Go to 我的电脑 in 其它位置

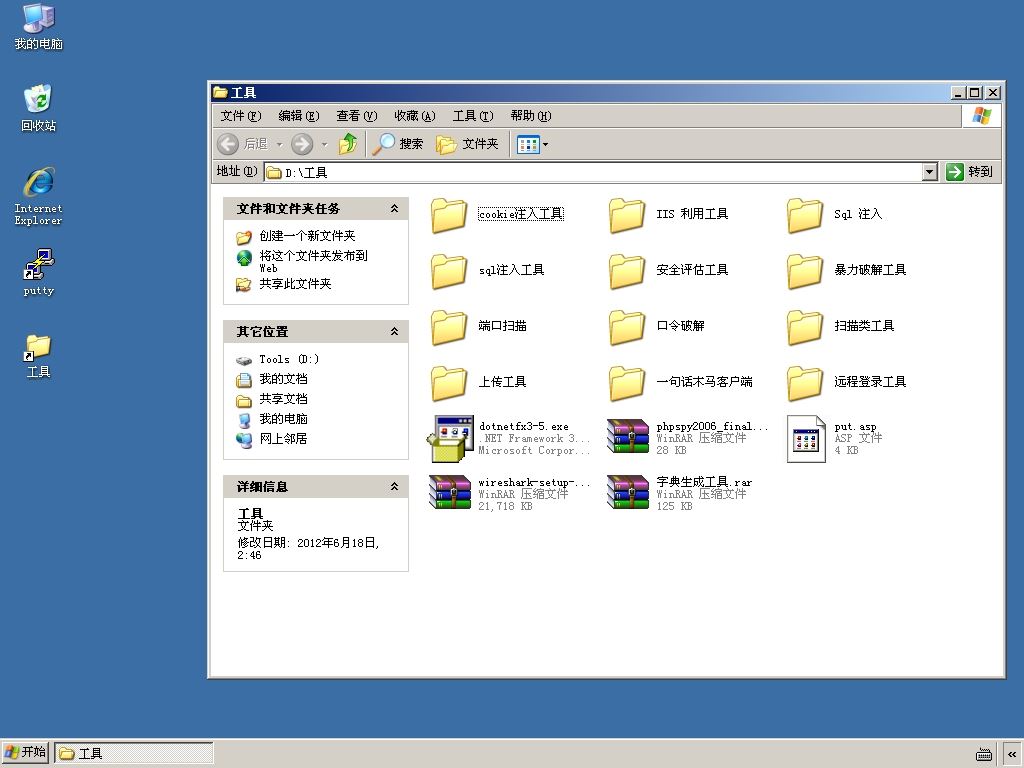283,419
